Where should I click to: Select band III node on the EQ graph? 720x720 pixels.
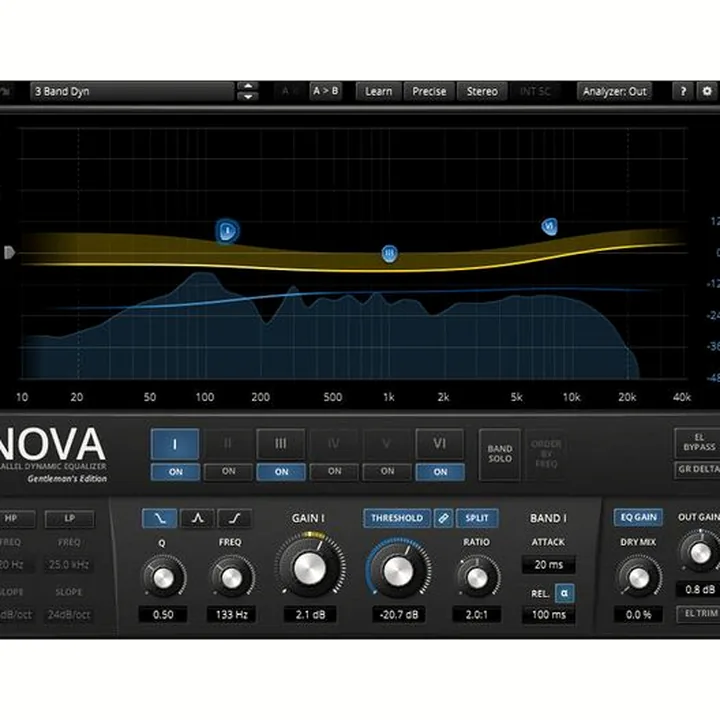pos(389,253)
